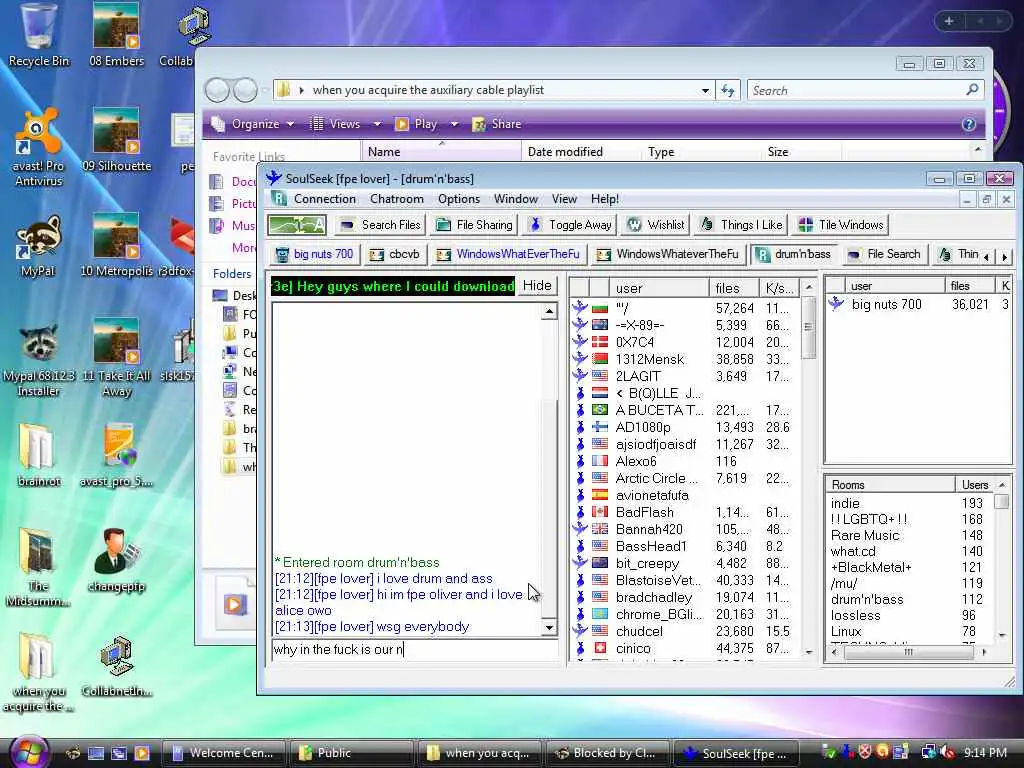Hide the room ticker message
The image size is (1024, 768).
[x=537, y=286]
